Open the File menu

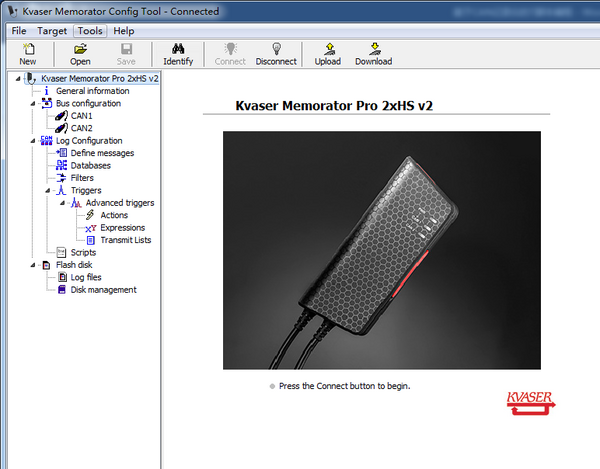[x=19, y=31]
